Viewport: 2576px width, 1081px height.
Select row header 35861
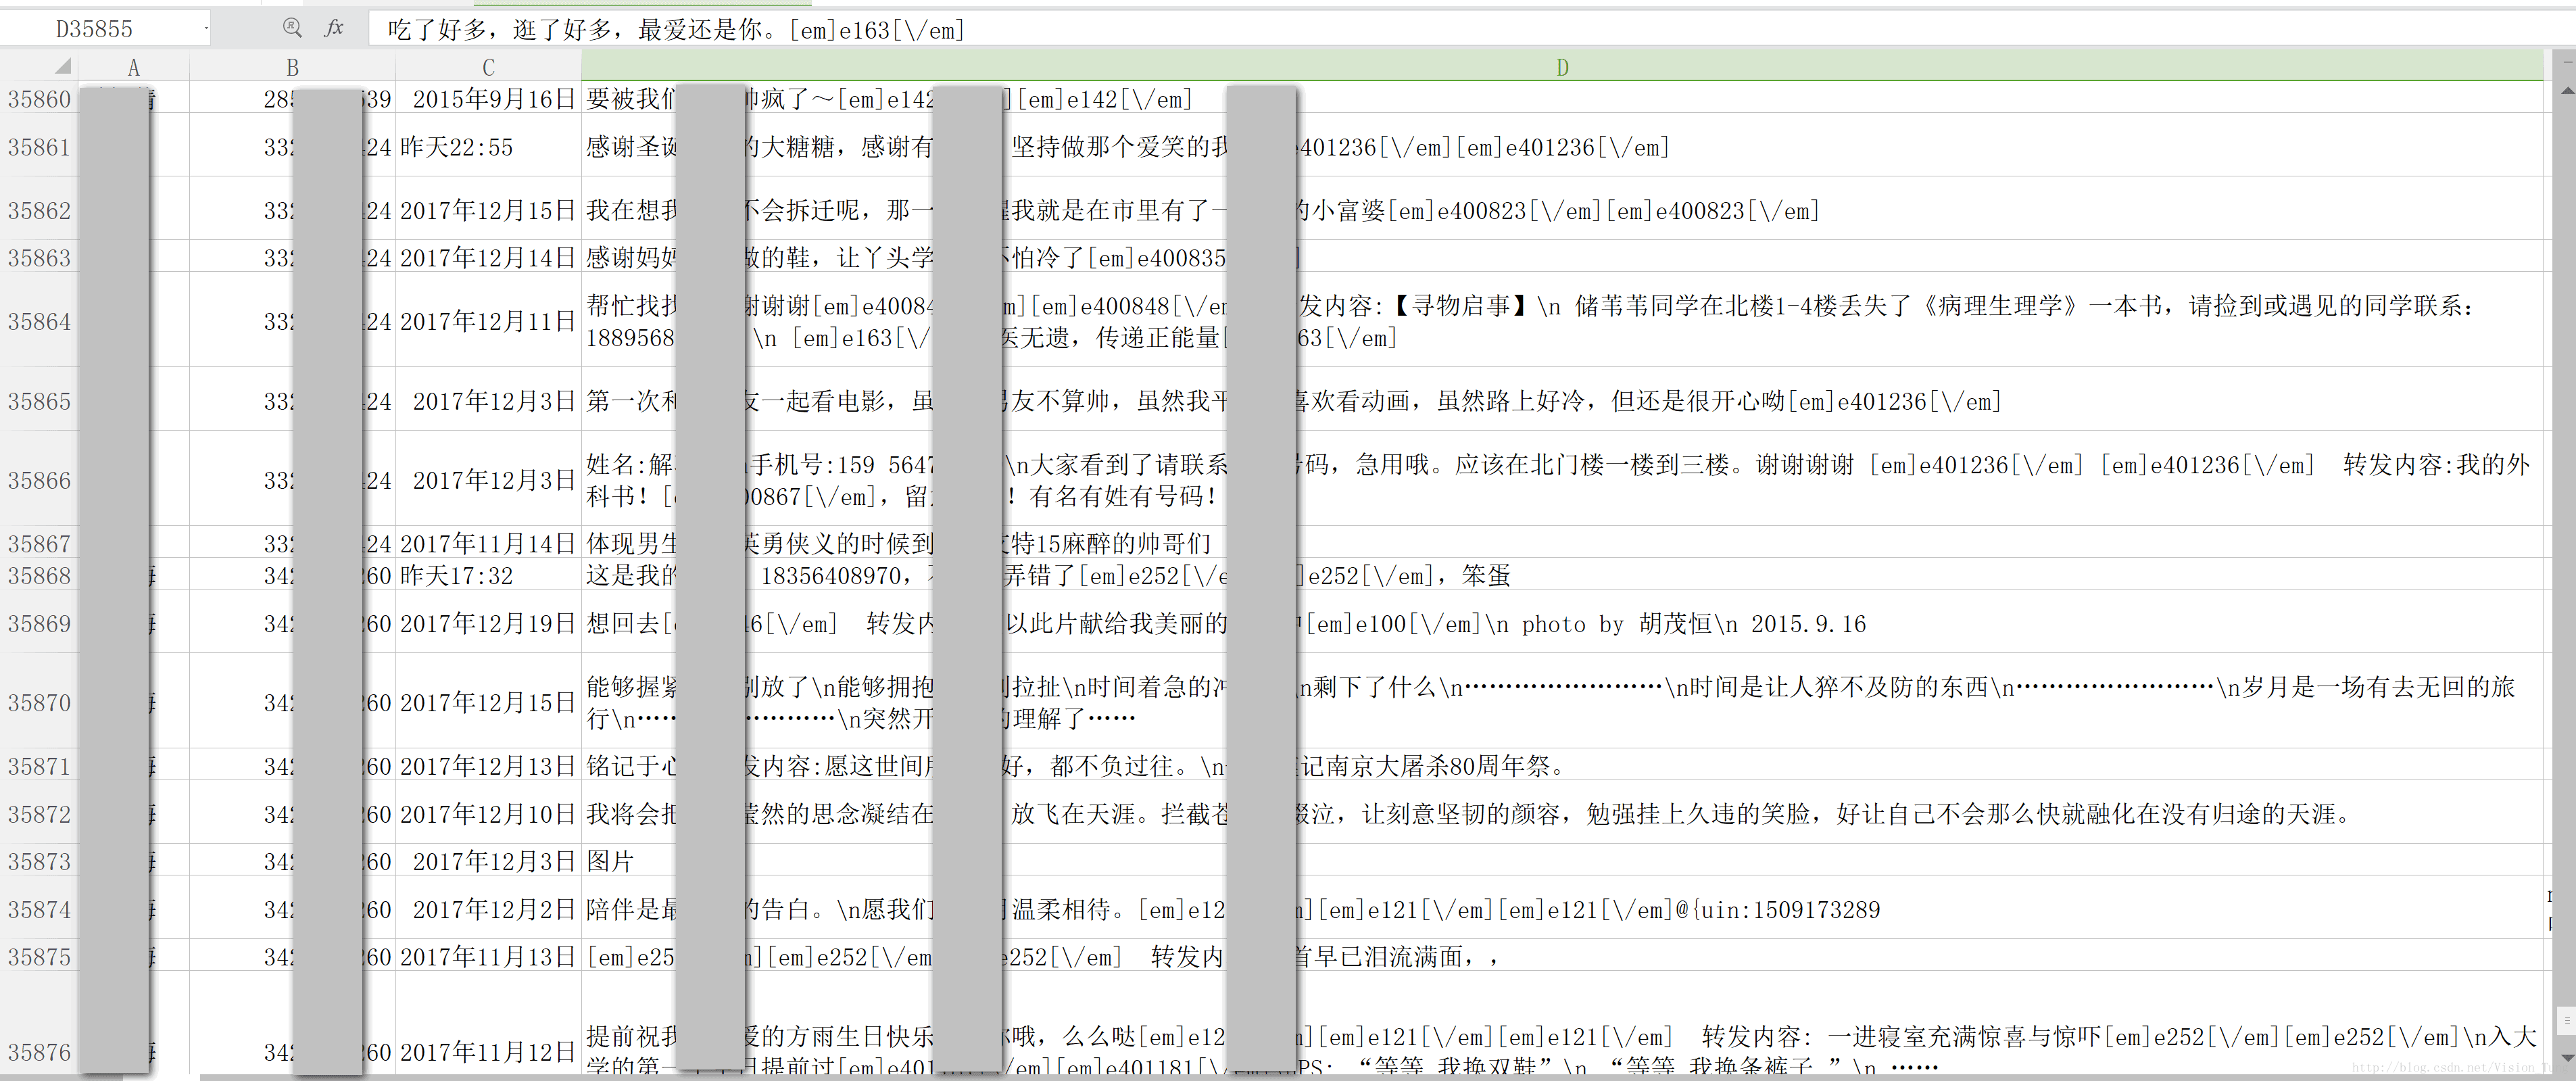click(x=39, y=146)
